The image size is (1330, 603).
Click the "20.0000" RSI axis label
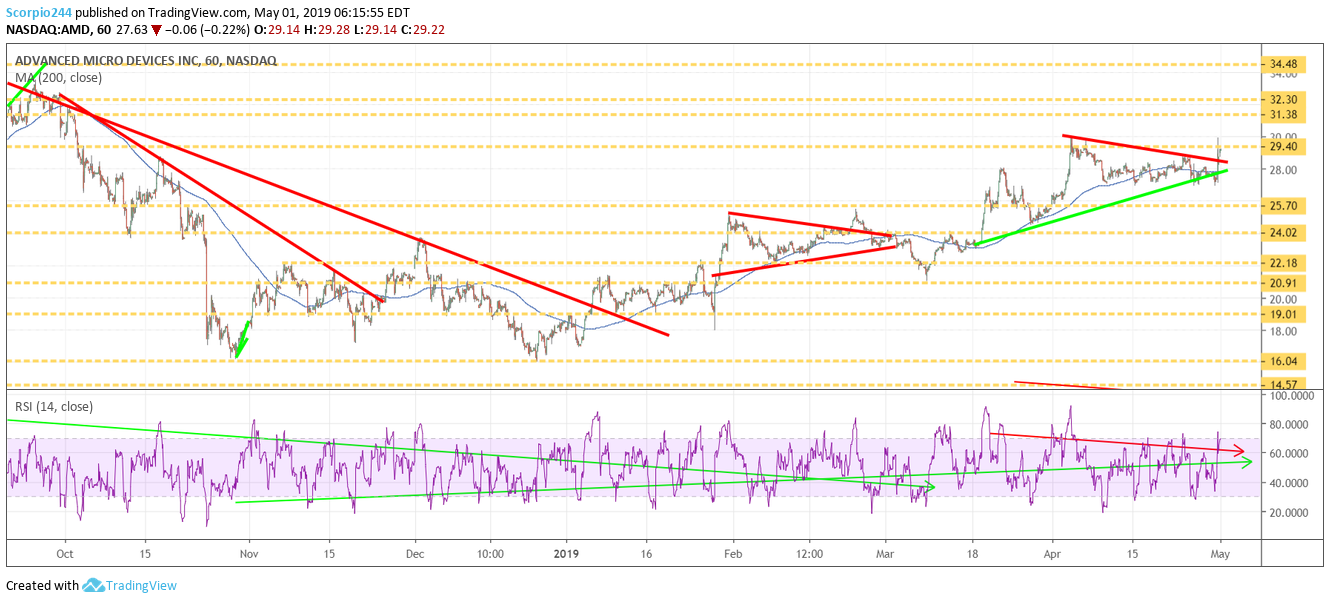pyautogui.click(x=1288, y=513)
